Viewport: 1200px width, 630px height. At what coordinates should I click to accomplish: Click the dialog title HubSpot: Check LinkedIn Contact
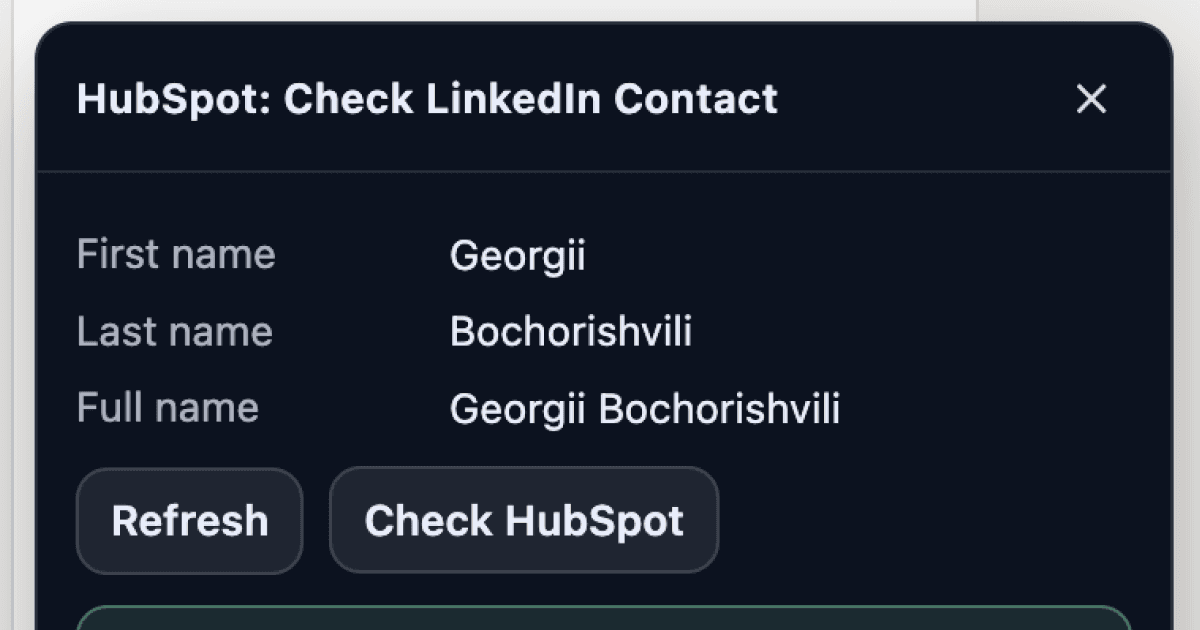click(x=426, y=98)
